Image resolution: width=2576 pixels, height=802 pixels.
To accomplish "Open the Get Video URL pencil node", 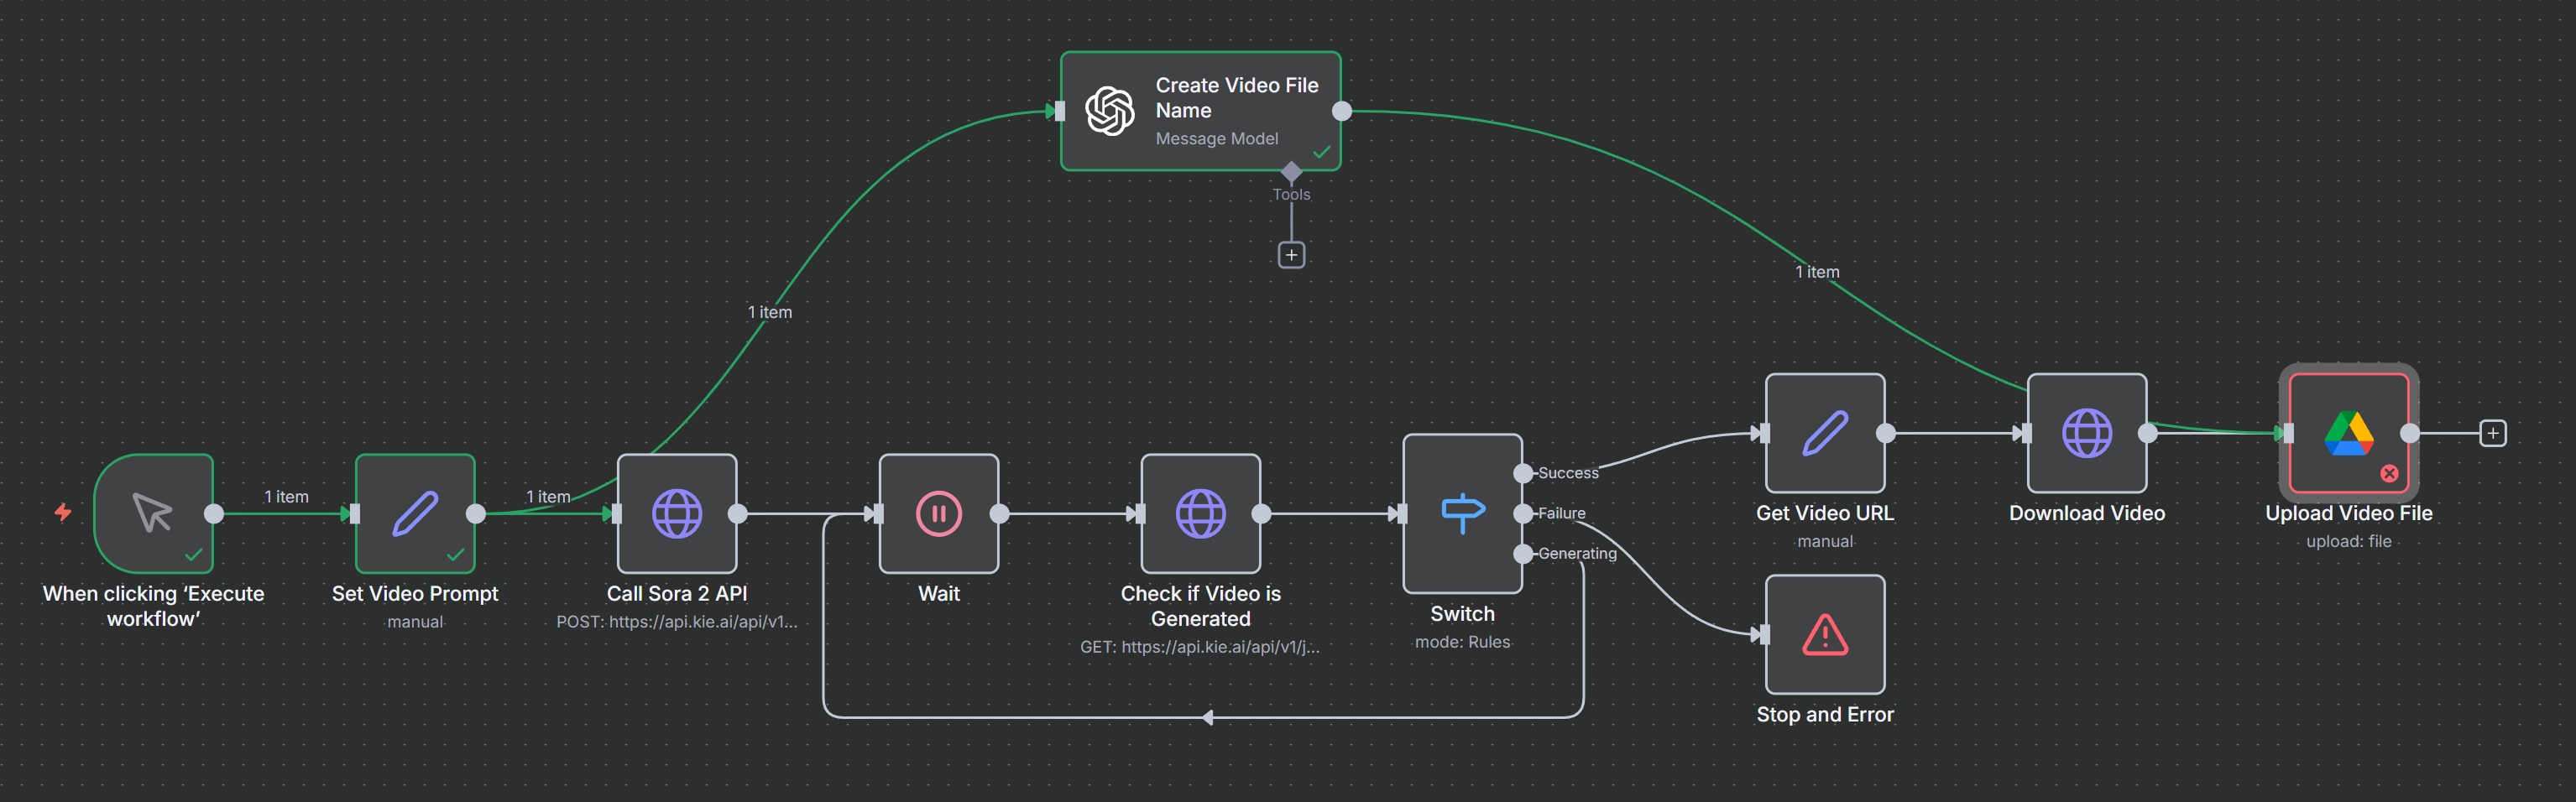I will (1825, 433).
